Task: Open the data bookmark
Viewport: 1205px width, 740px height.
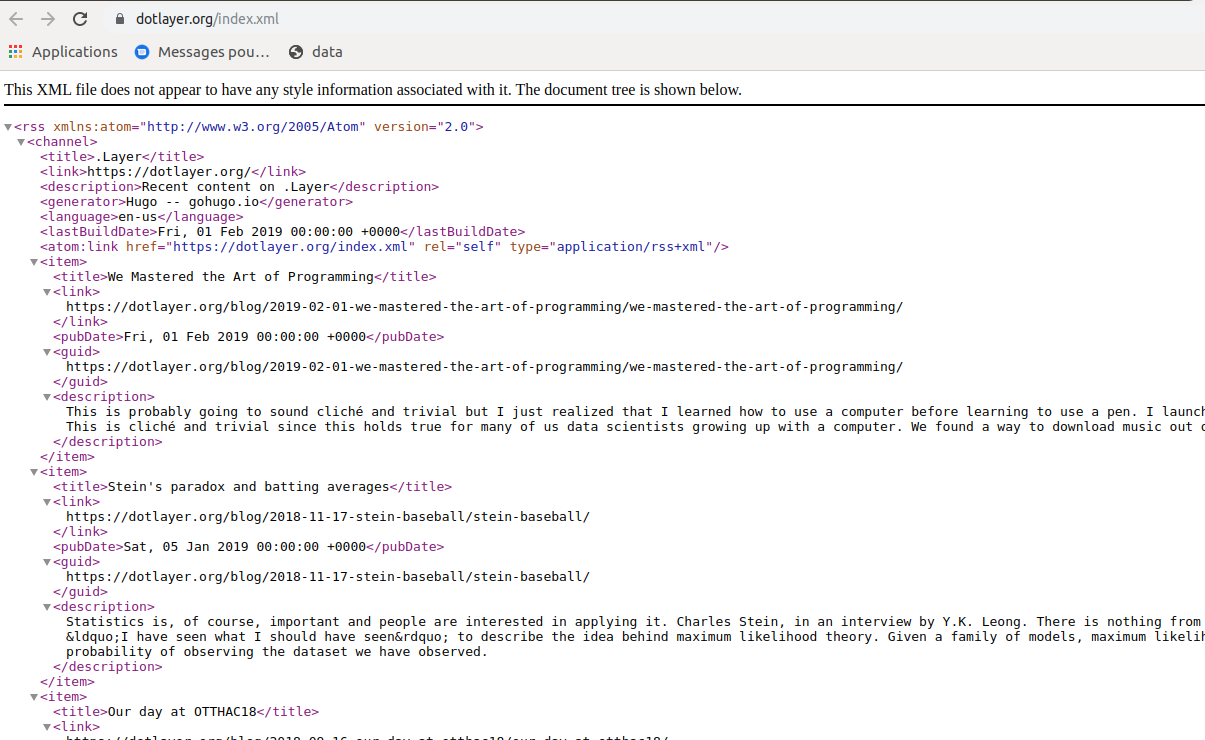Action: 316,52
